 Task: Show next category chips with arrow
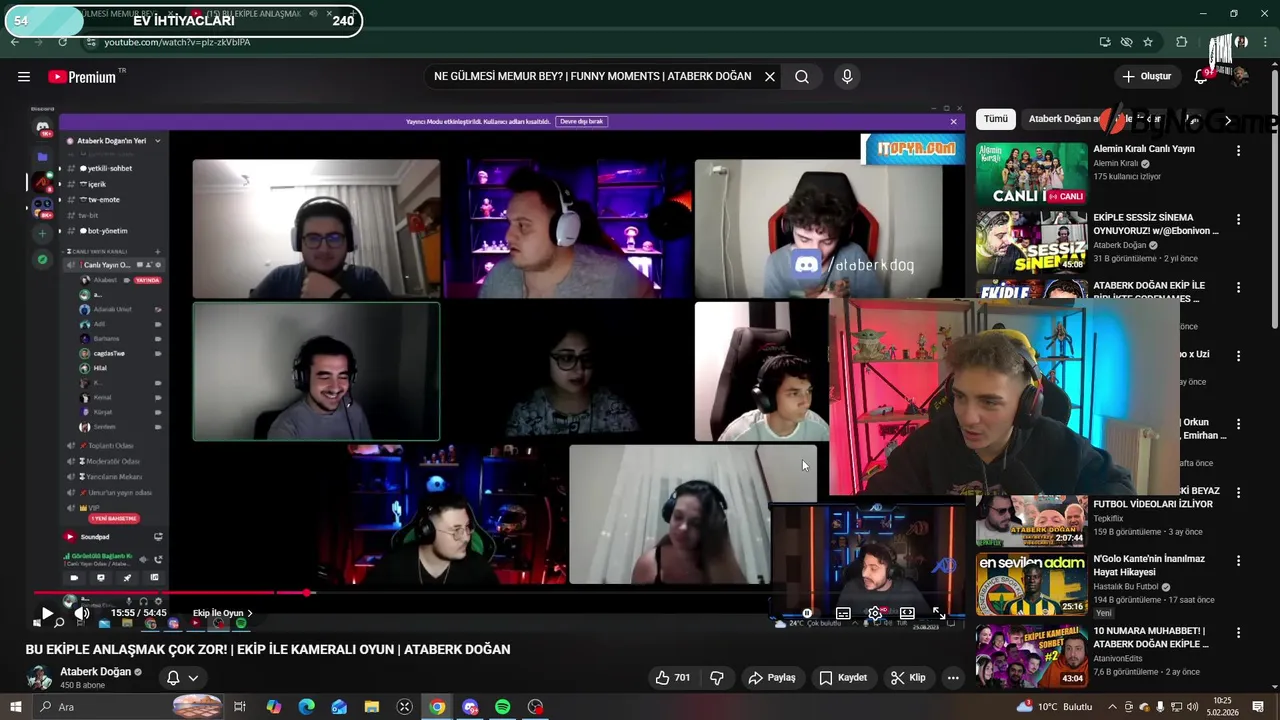(x=1228, y=119)
